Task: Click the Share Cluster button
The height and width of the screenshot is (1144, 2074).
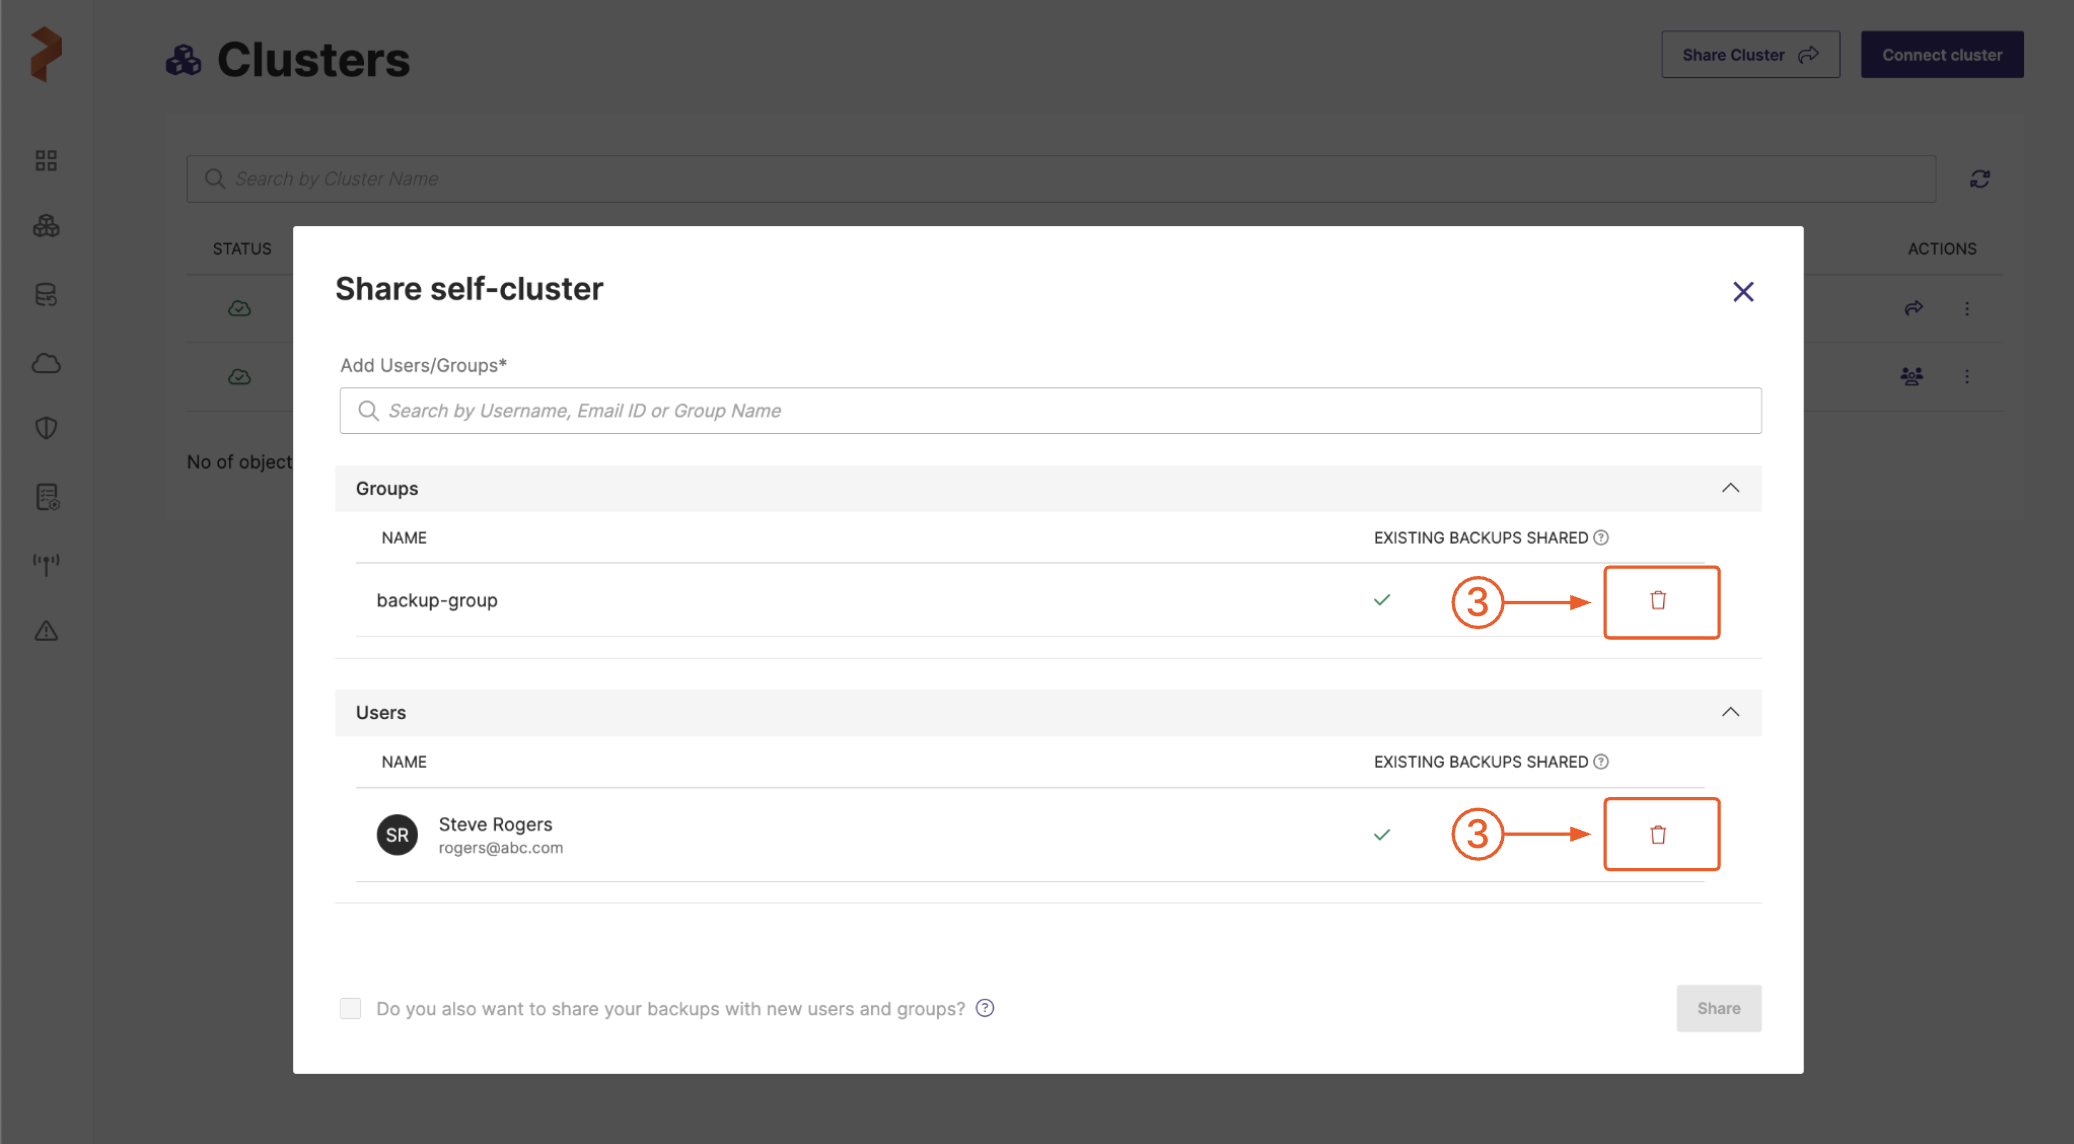Action: coord(1750,55)
